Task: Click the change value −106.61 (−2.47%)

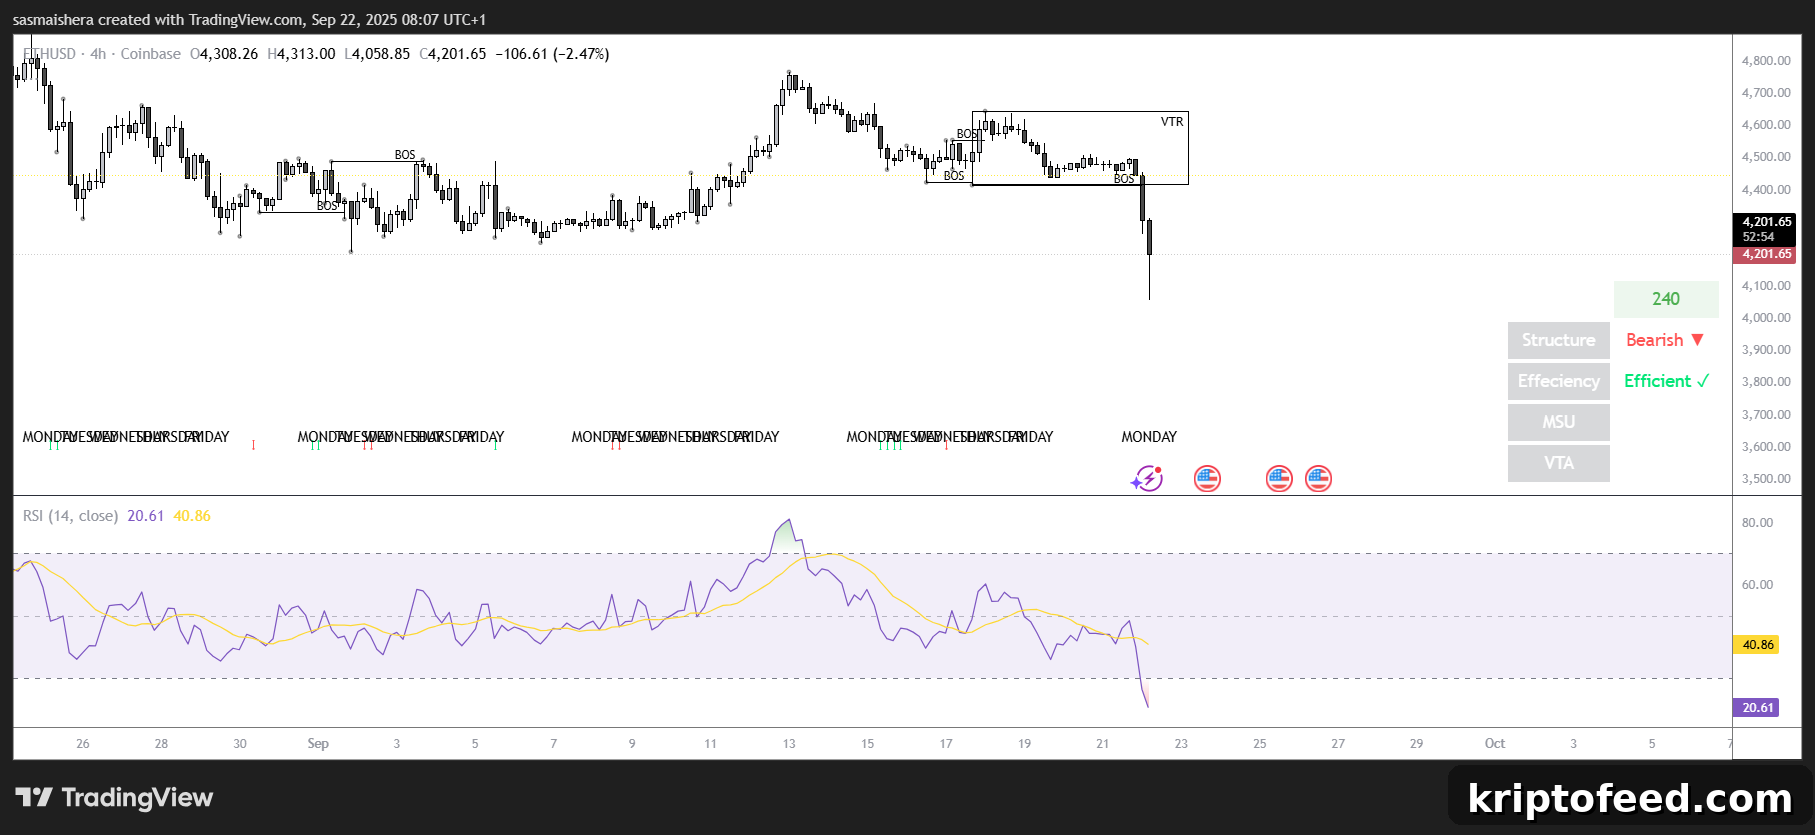Action: (x=553, y=54)
